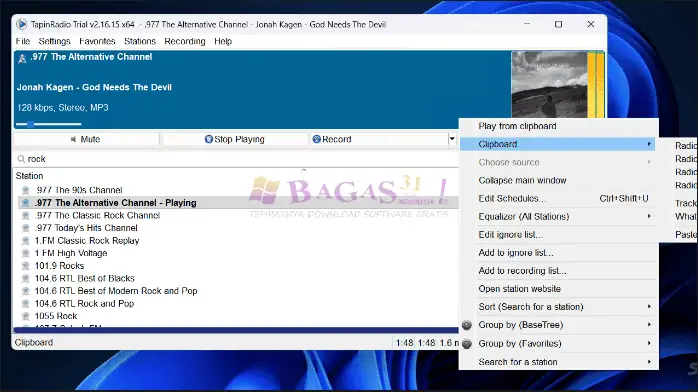
Task: Click station icon of 104.6 RTL Best of Modern Rock and Pop
Action: coord(26,291)
